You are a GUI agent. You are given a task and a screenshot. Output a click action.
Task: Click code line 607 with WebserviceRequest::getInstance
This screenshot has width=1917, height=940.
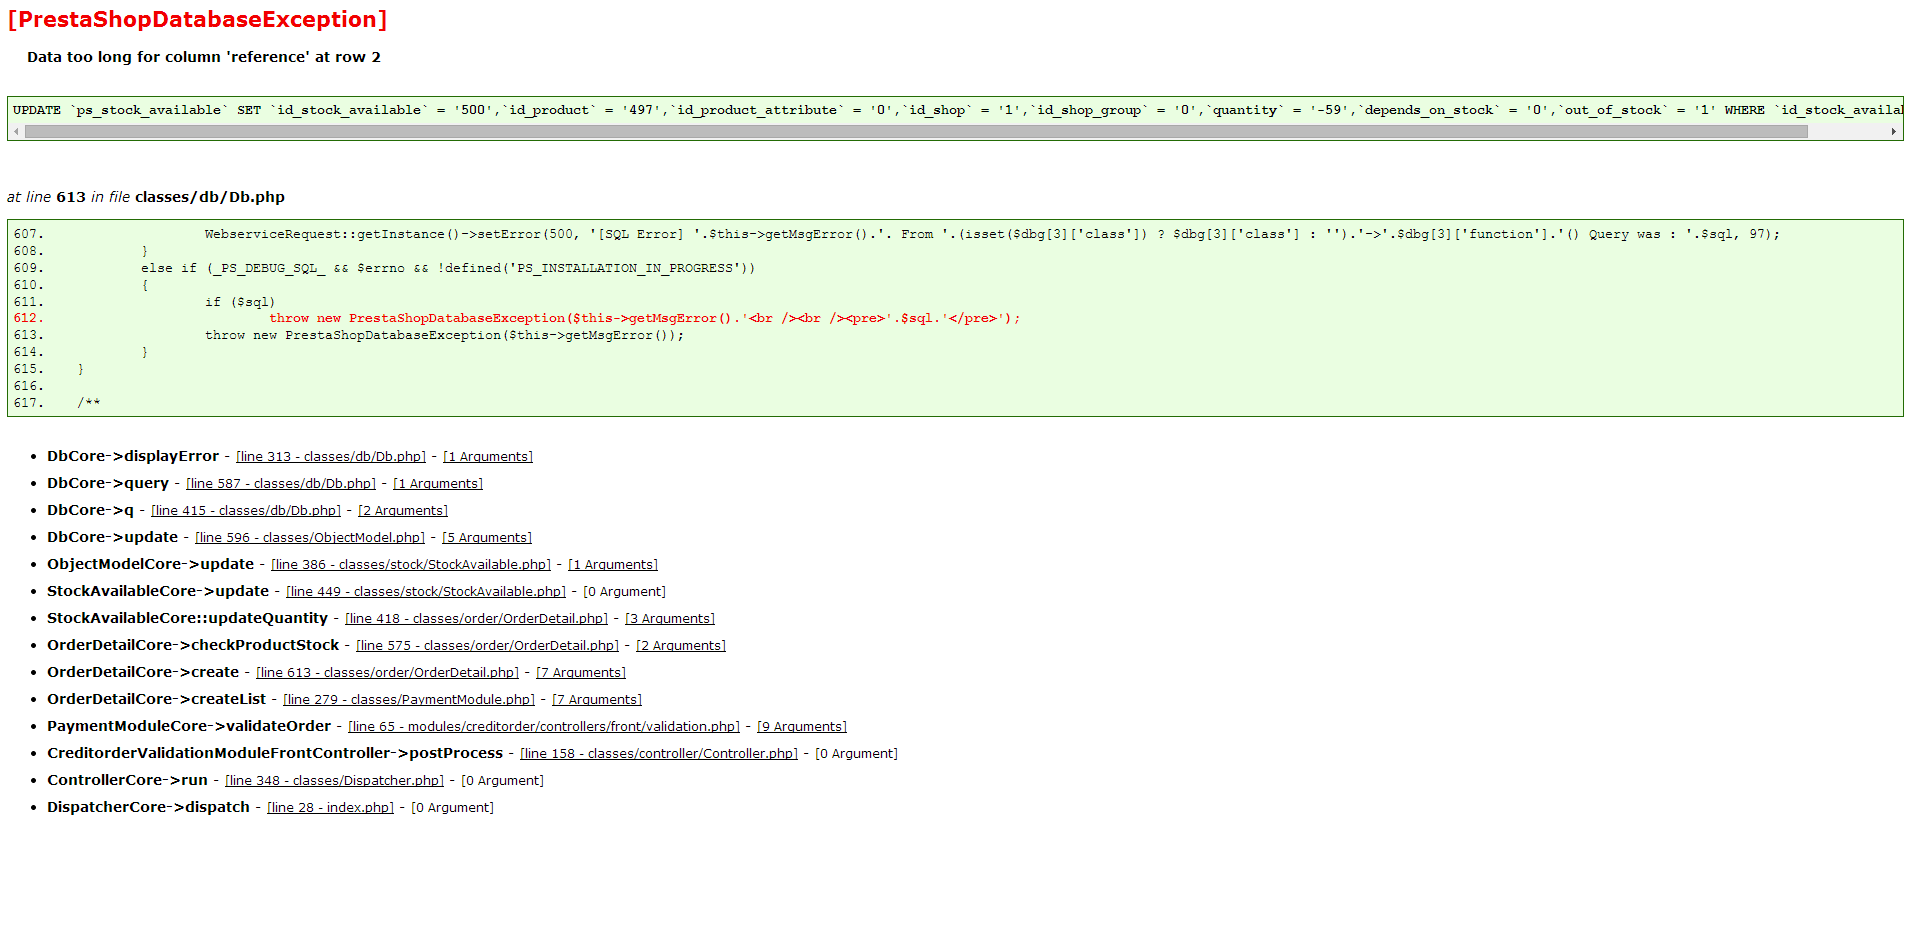(x=992, y=234)
